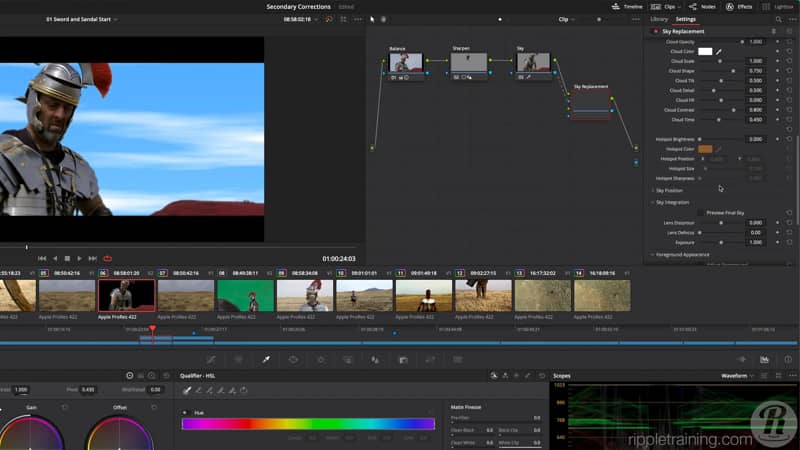Toggle the Hue qualifier enable dot
The image size is (800, 450).
(185, 412)
